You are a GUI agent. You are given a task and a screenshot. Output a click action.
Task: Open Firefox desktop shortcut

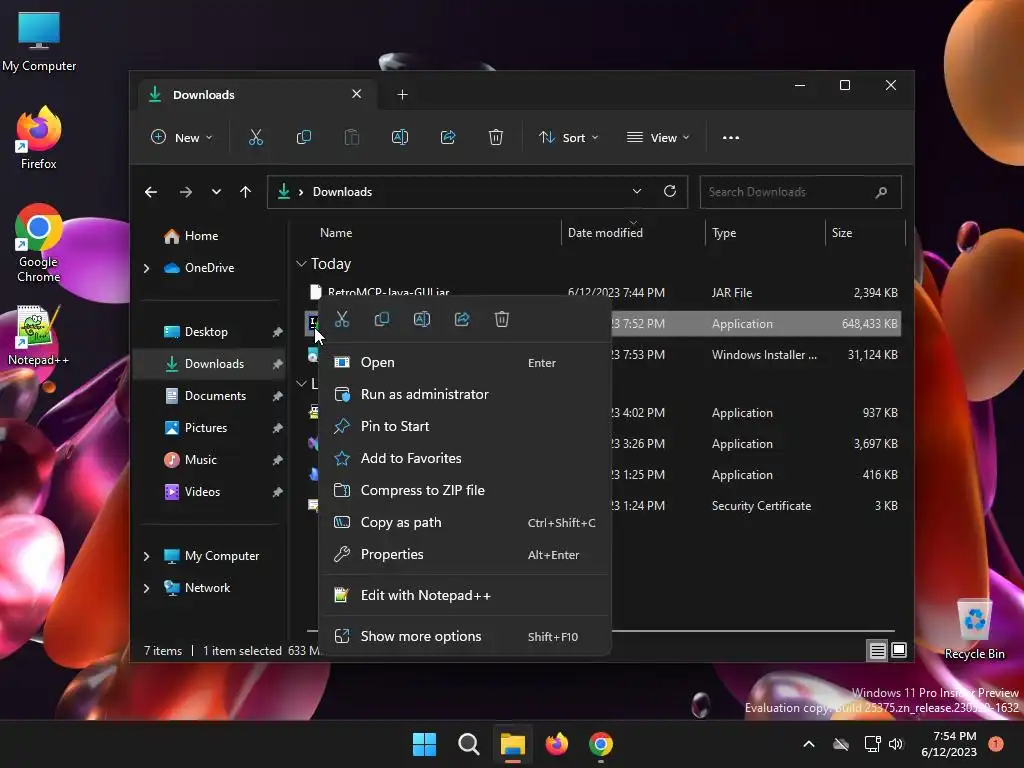click(39, 138)
